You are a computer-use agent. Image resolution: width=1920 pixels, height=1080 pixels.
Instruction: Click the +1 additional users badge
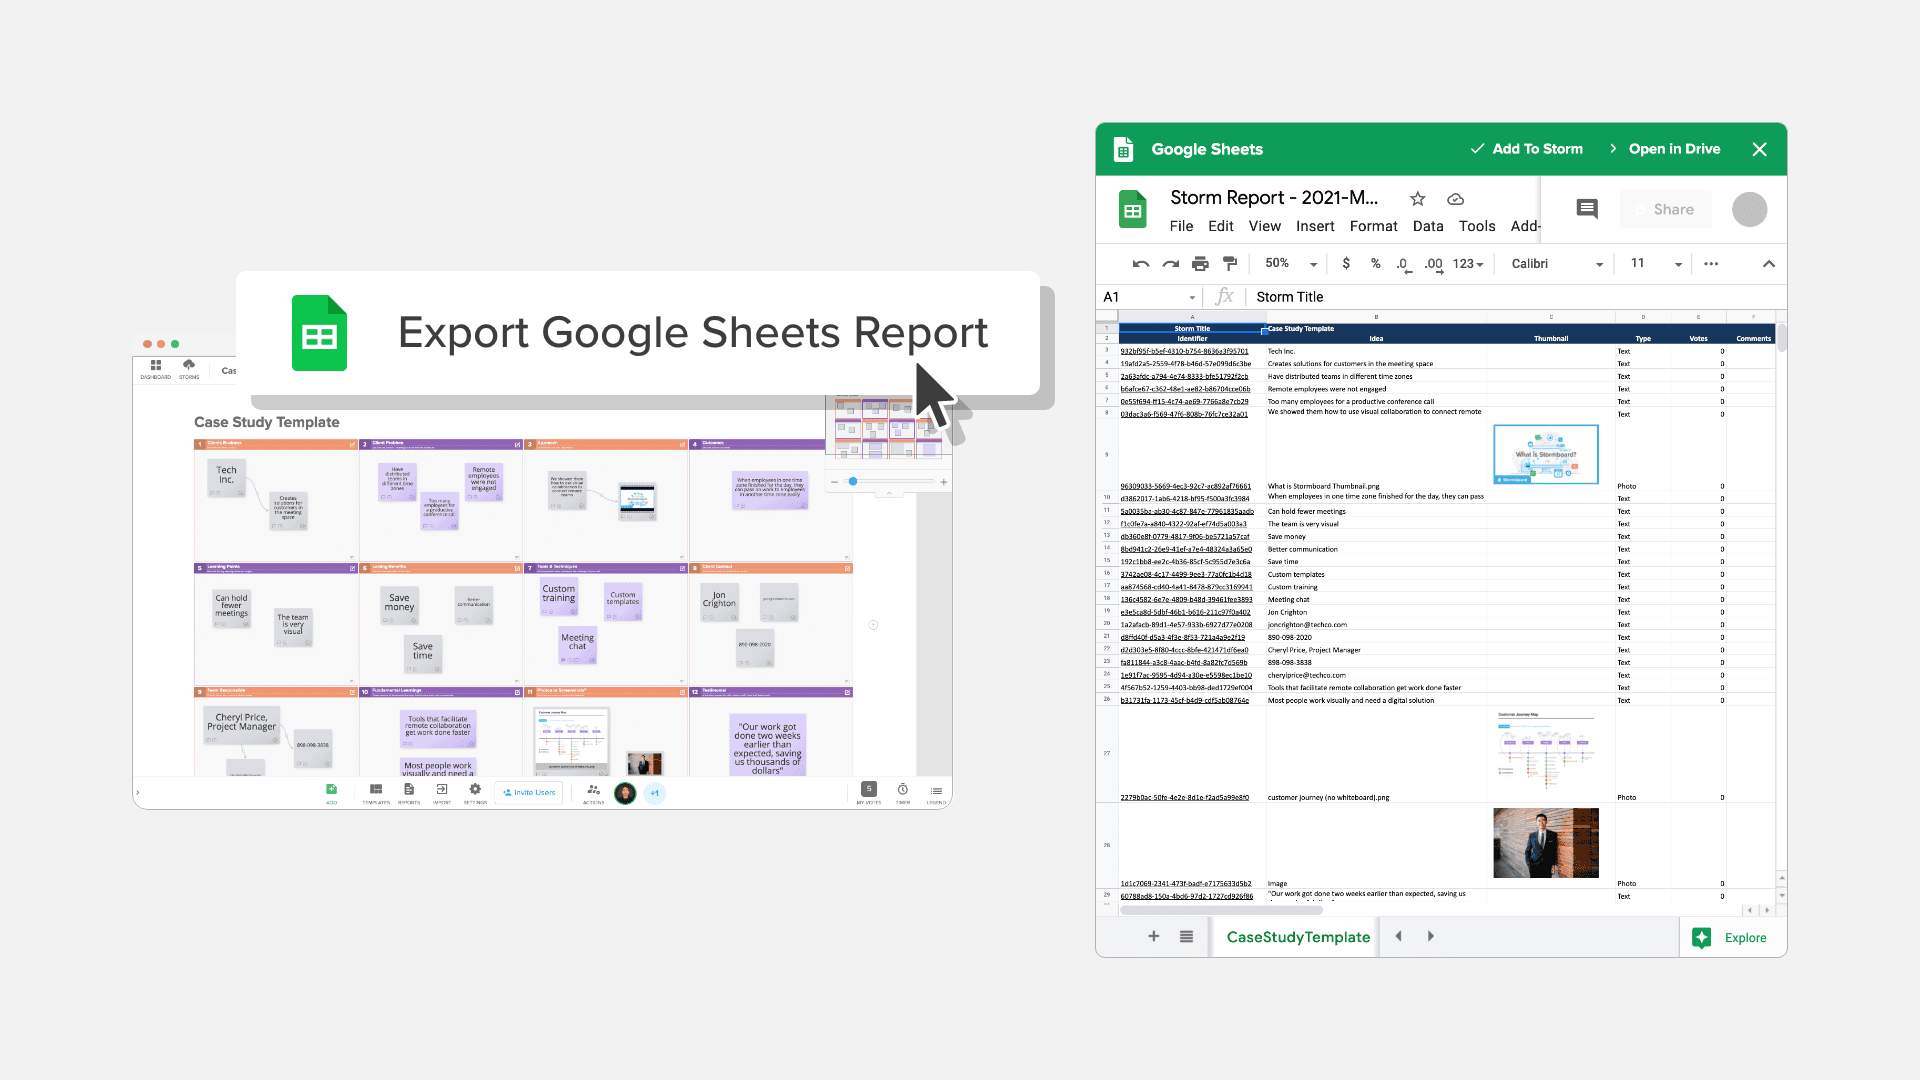655,793
